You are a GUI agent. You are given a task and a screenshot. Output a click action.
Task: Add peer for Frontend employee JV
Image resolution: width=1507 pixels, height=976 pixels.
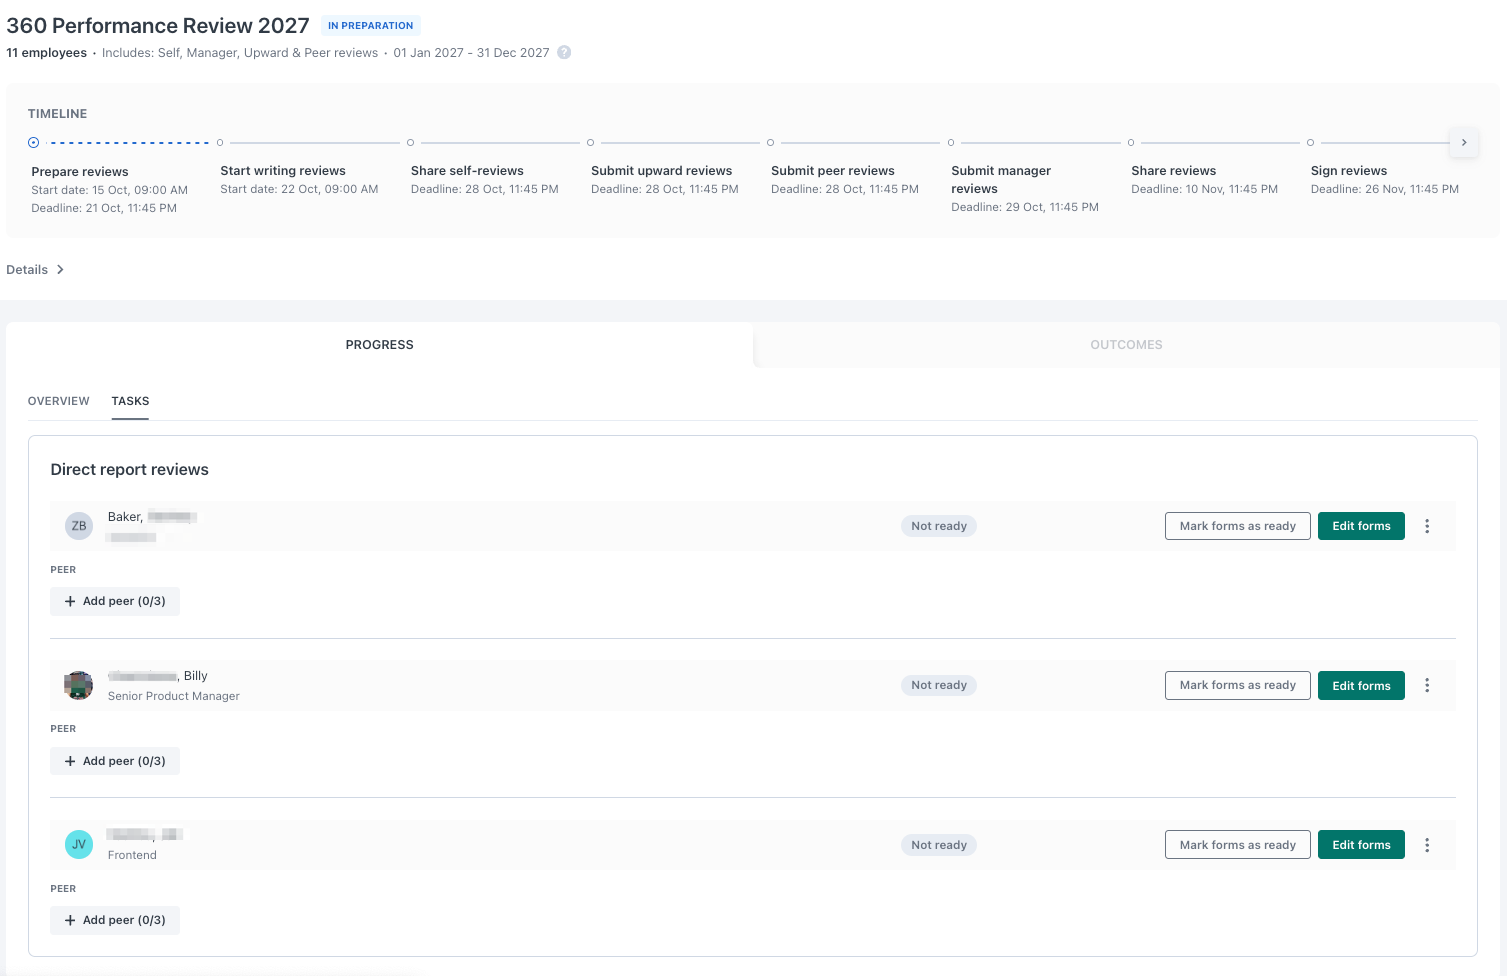click(x=115, y=920)
